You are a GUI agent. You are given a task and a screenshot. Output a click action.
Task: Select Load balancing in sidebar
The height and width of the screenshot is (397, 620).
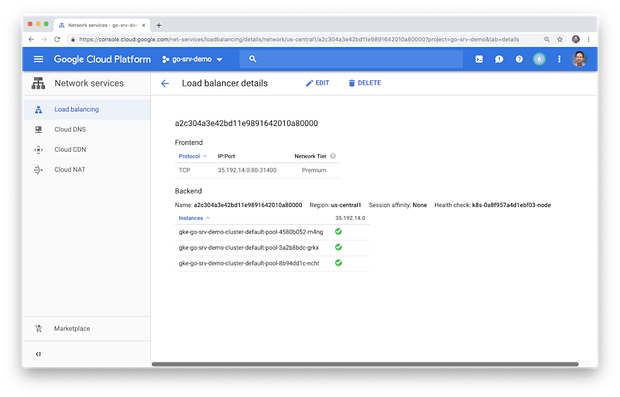point(87,110)
